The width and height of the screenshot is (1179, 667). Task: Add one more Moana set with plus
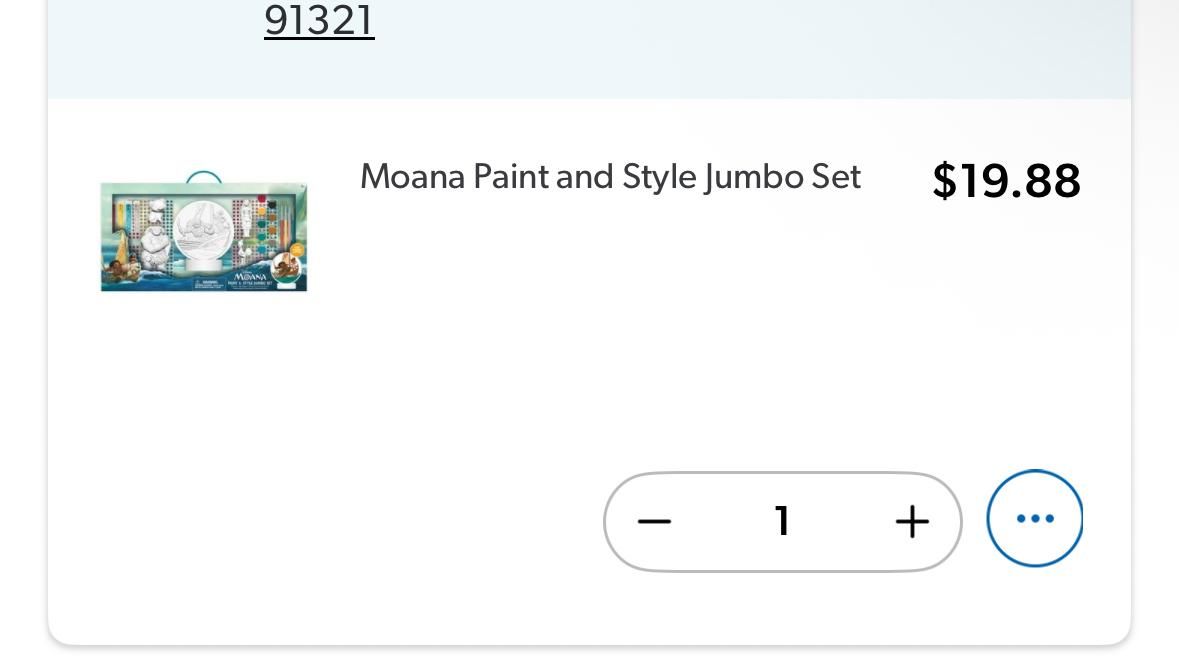point(911,521)
